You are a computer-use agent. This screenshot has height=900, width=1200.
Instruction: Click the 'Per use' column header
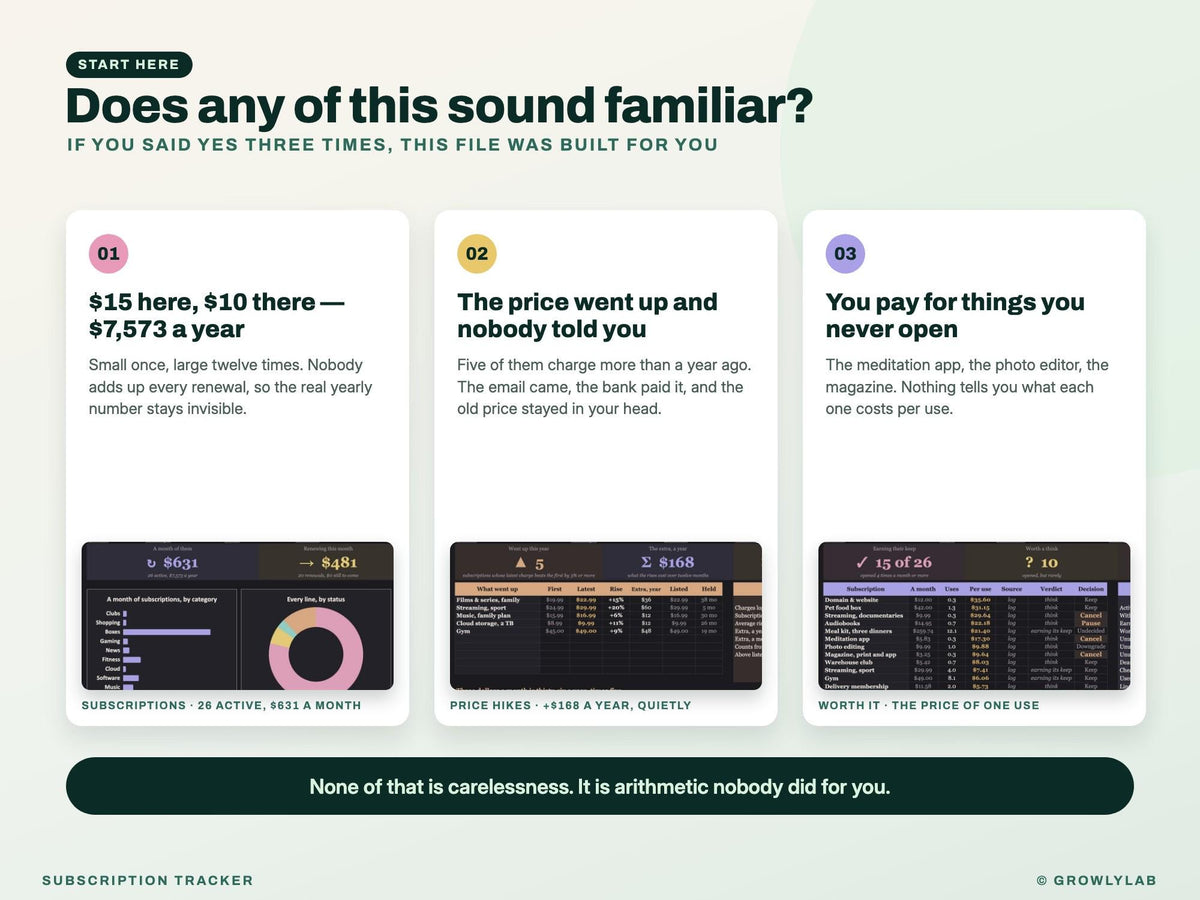tap(980, 589)
